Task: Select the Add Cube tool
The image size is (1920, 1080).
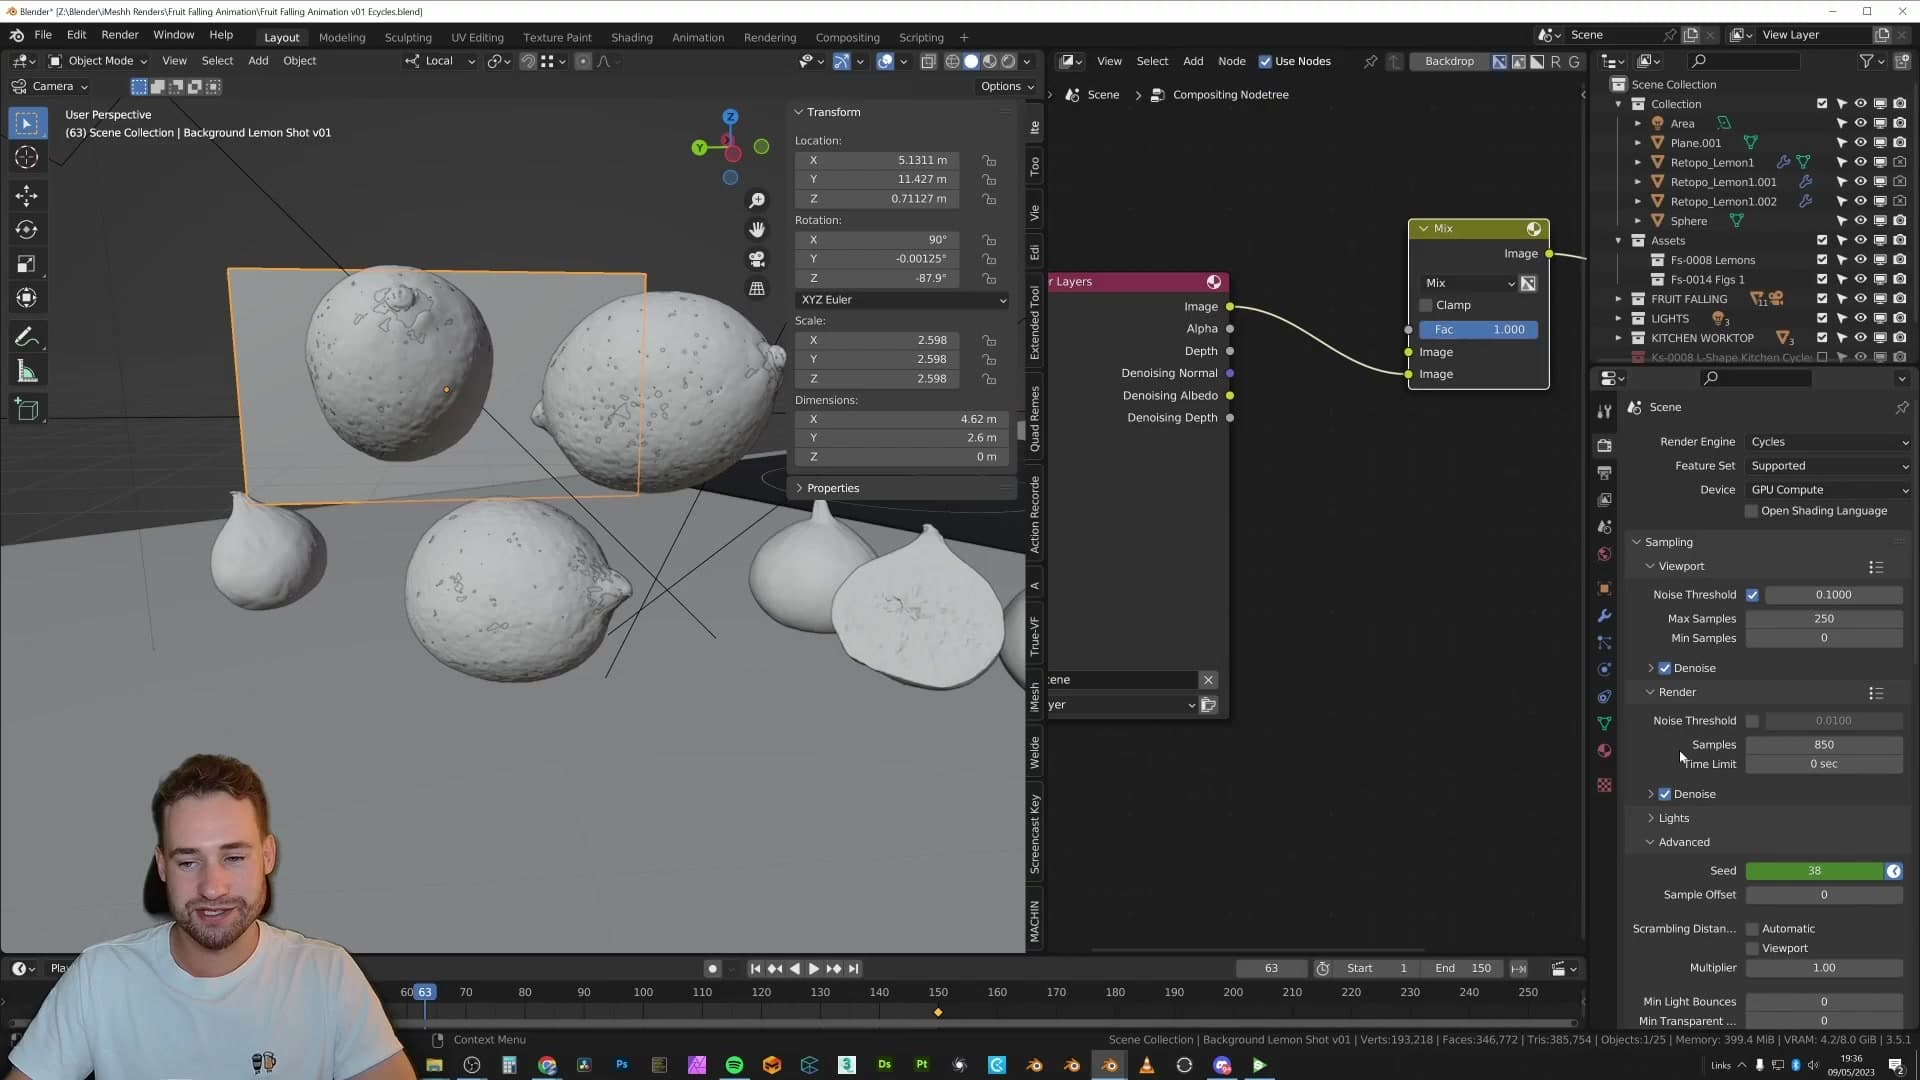Action: click(x=27, y=410)
